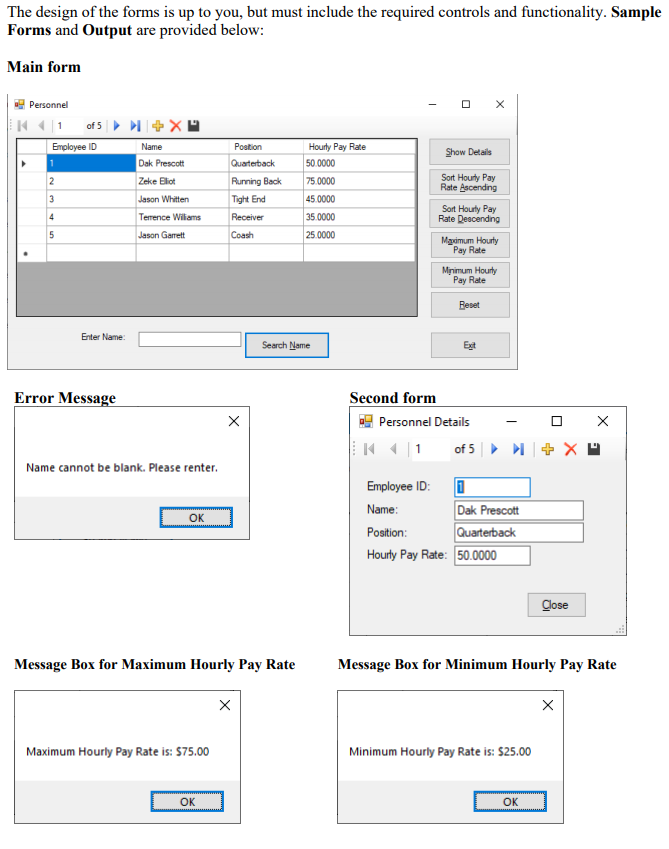Close the Name cannot be blank error dialog
669x849 pixels.
point(234,421)
